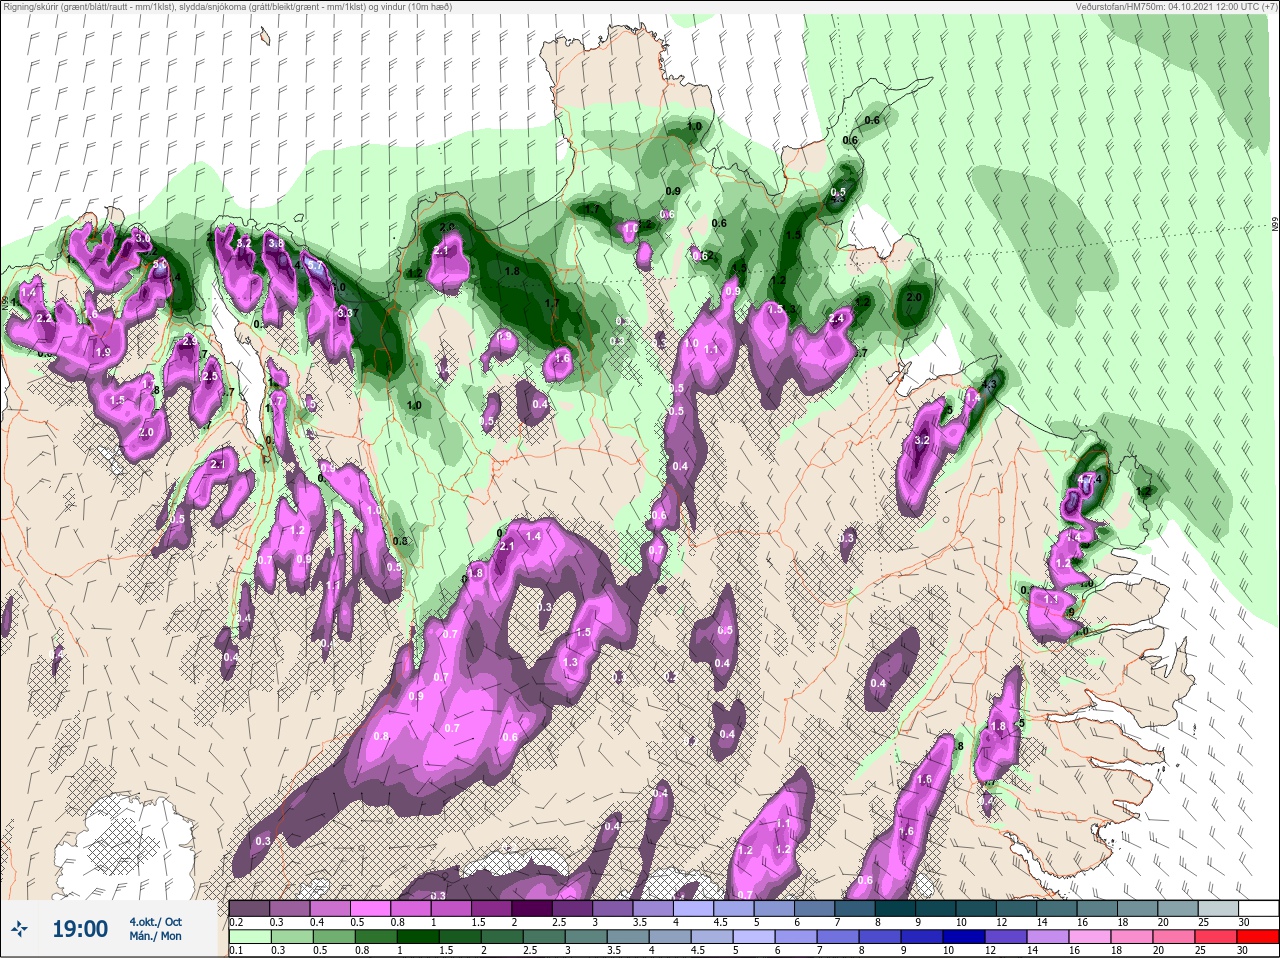Pick the red 30 swatch on the lower scale
Image resolution: width=1280 pixels, height=958 pixels.
[x=1257, y=937]
